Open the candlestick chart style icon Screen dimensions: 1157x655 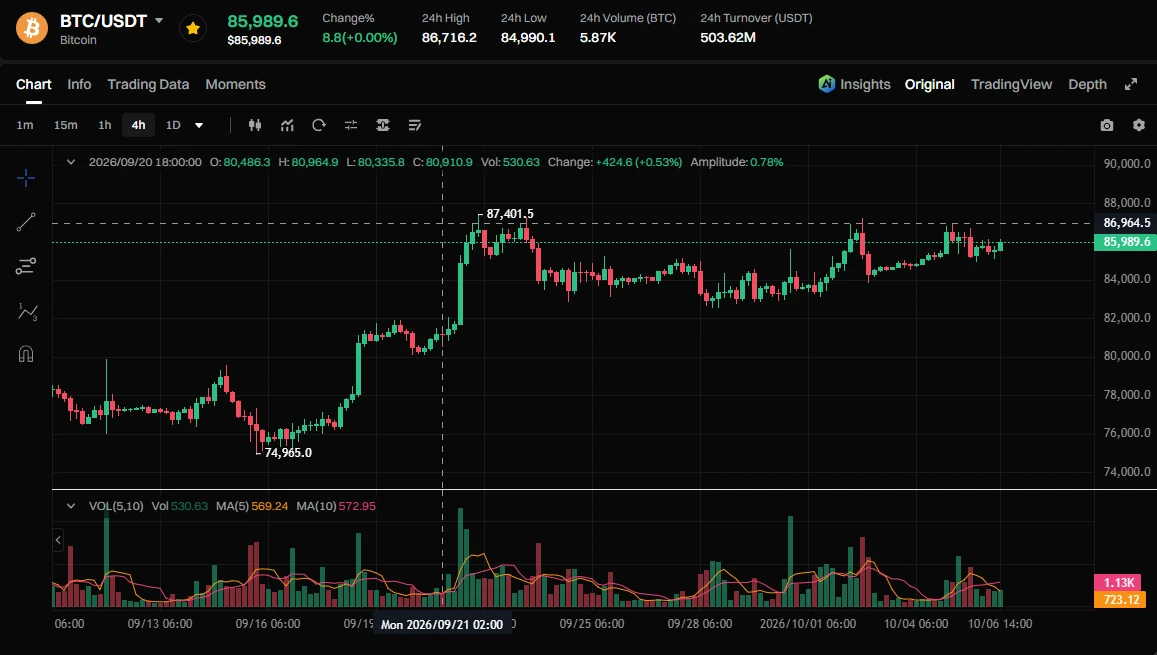(x=255, y=125)
